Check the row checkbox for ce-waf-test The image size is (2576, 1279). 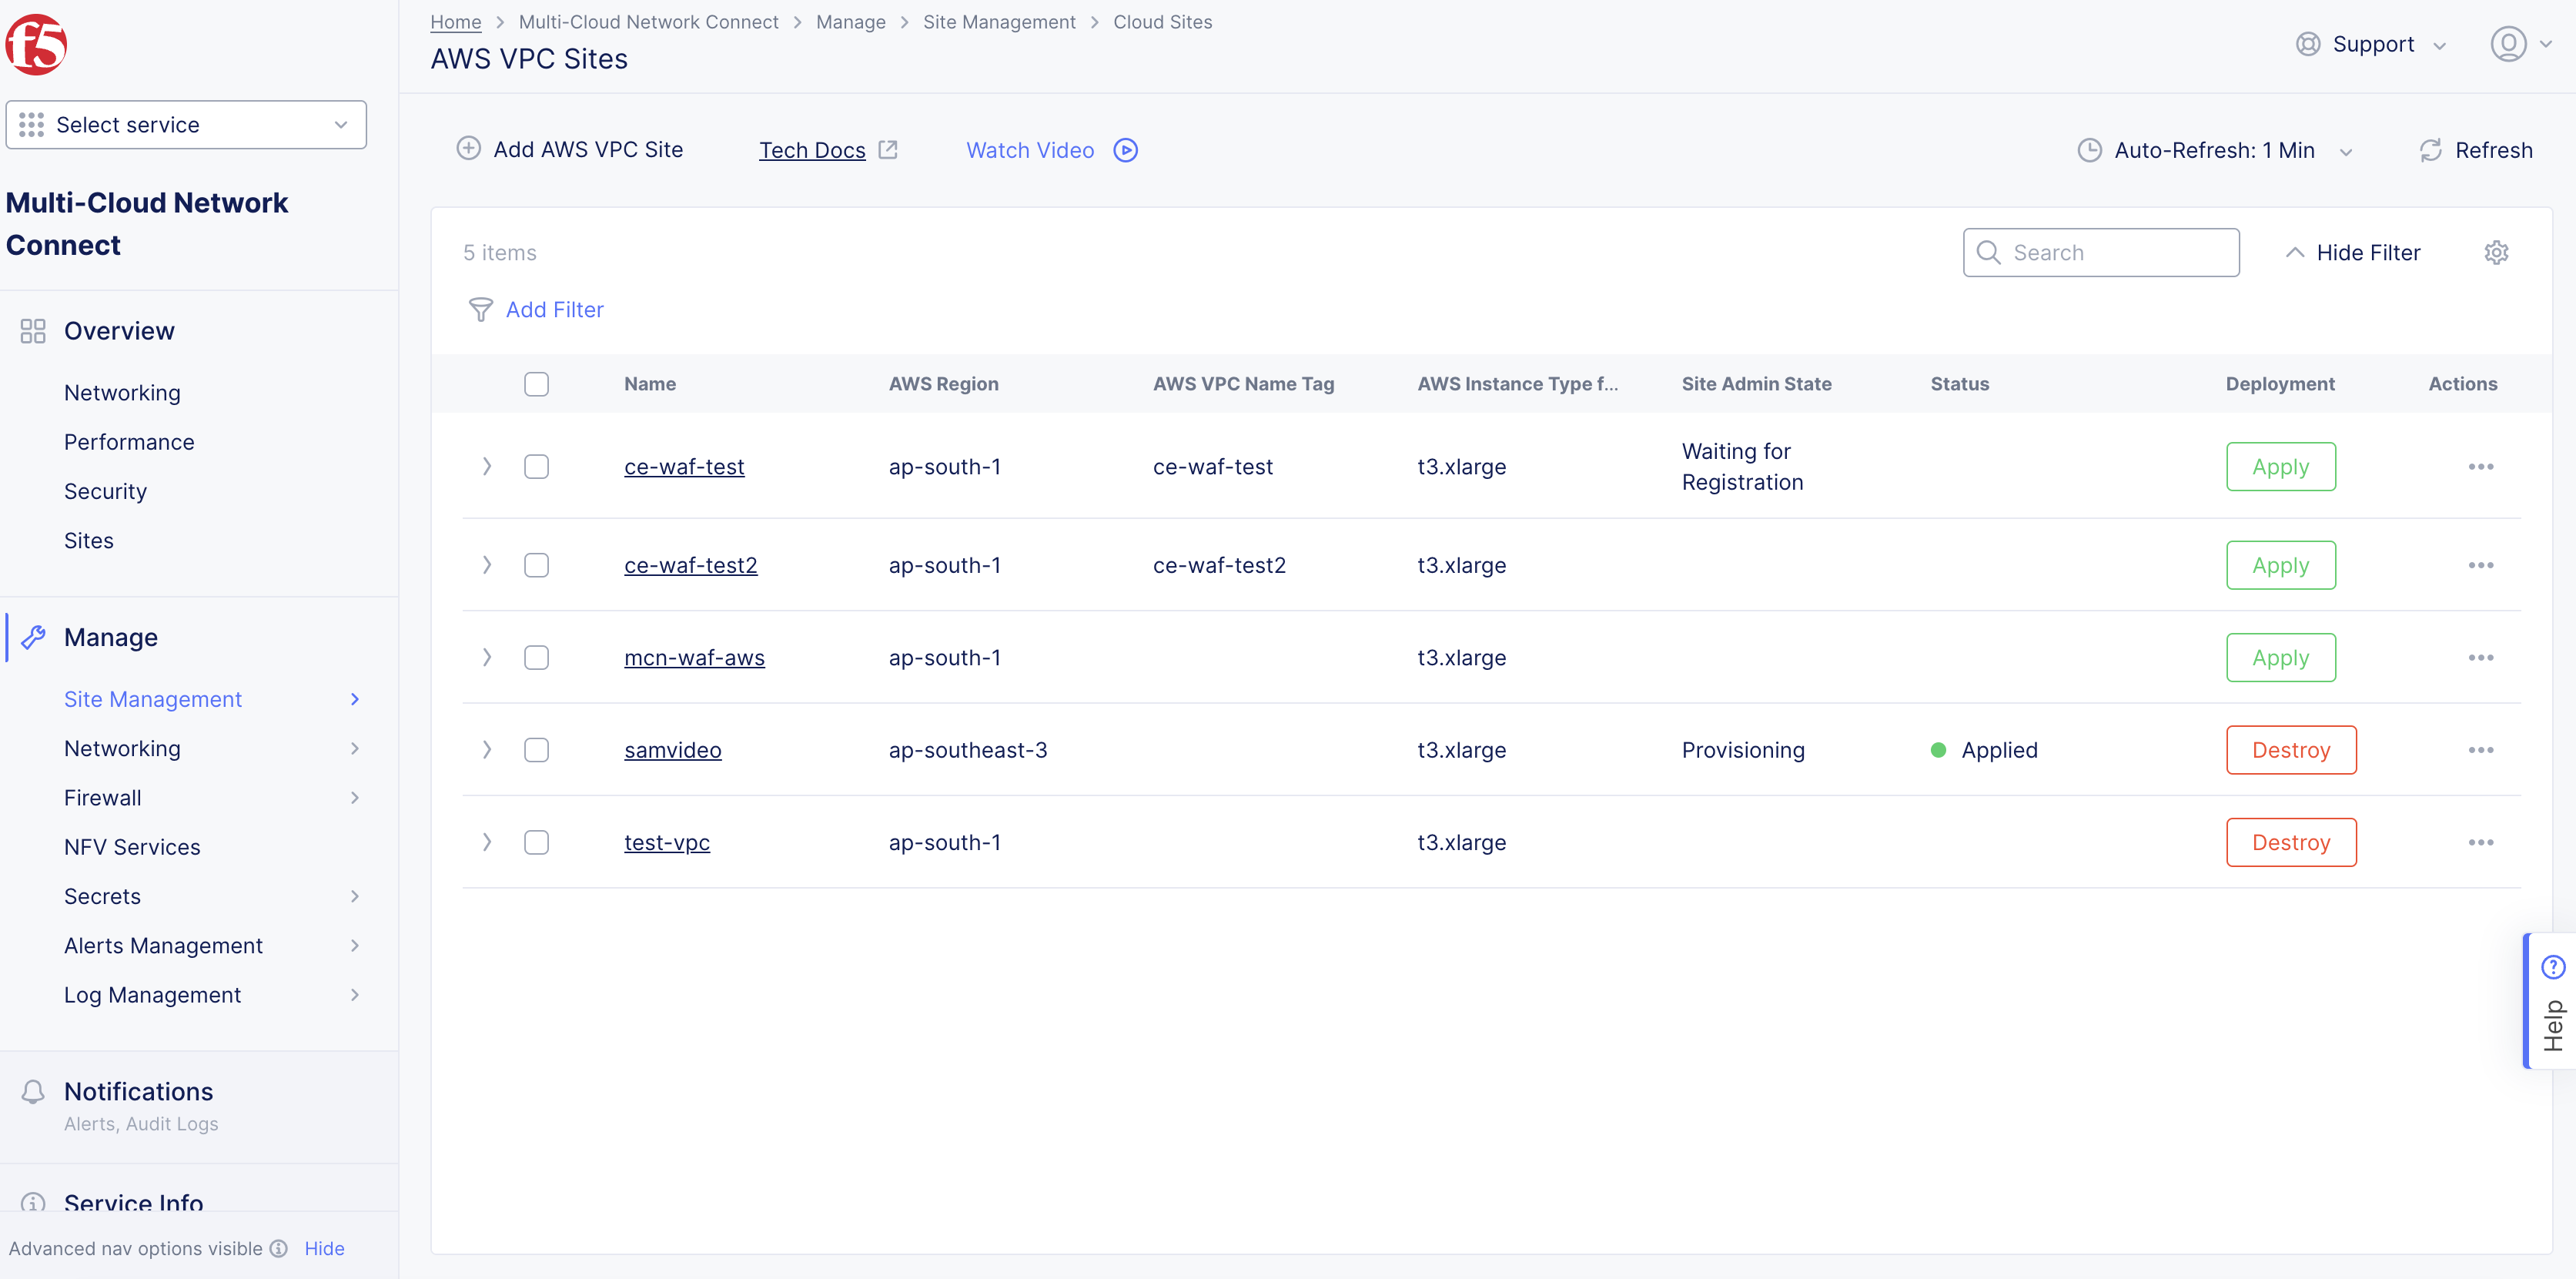pos(536,466)
